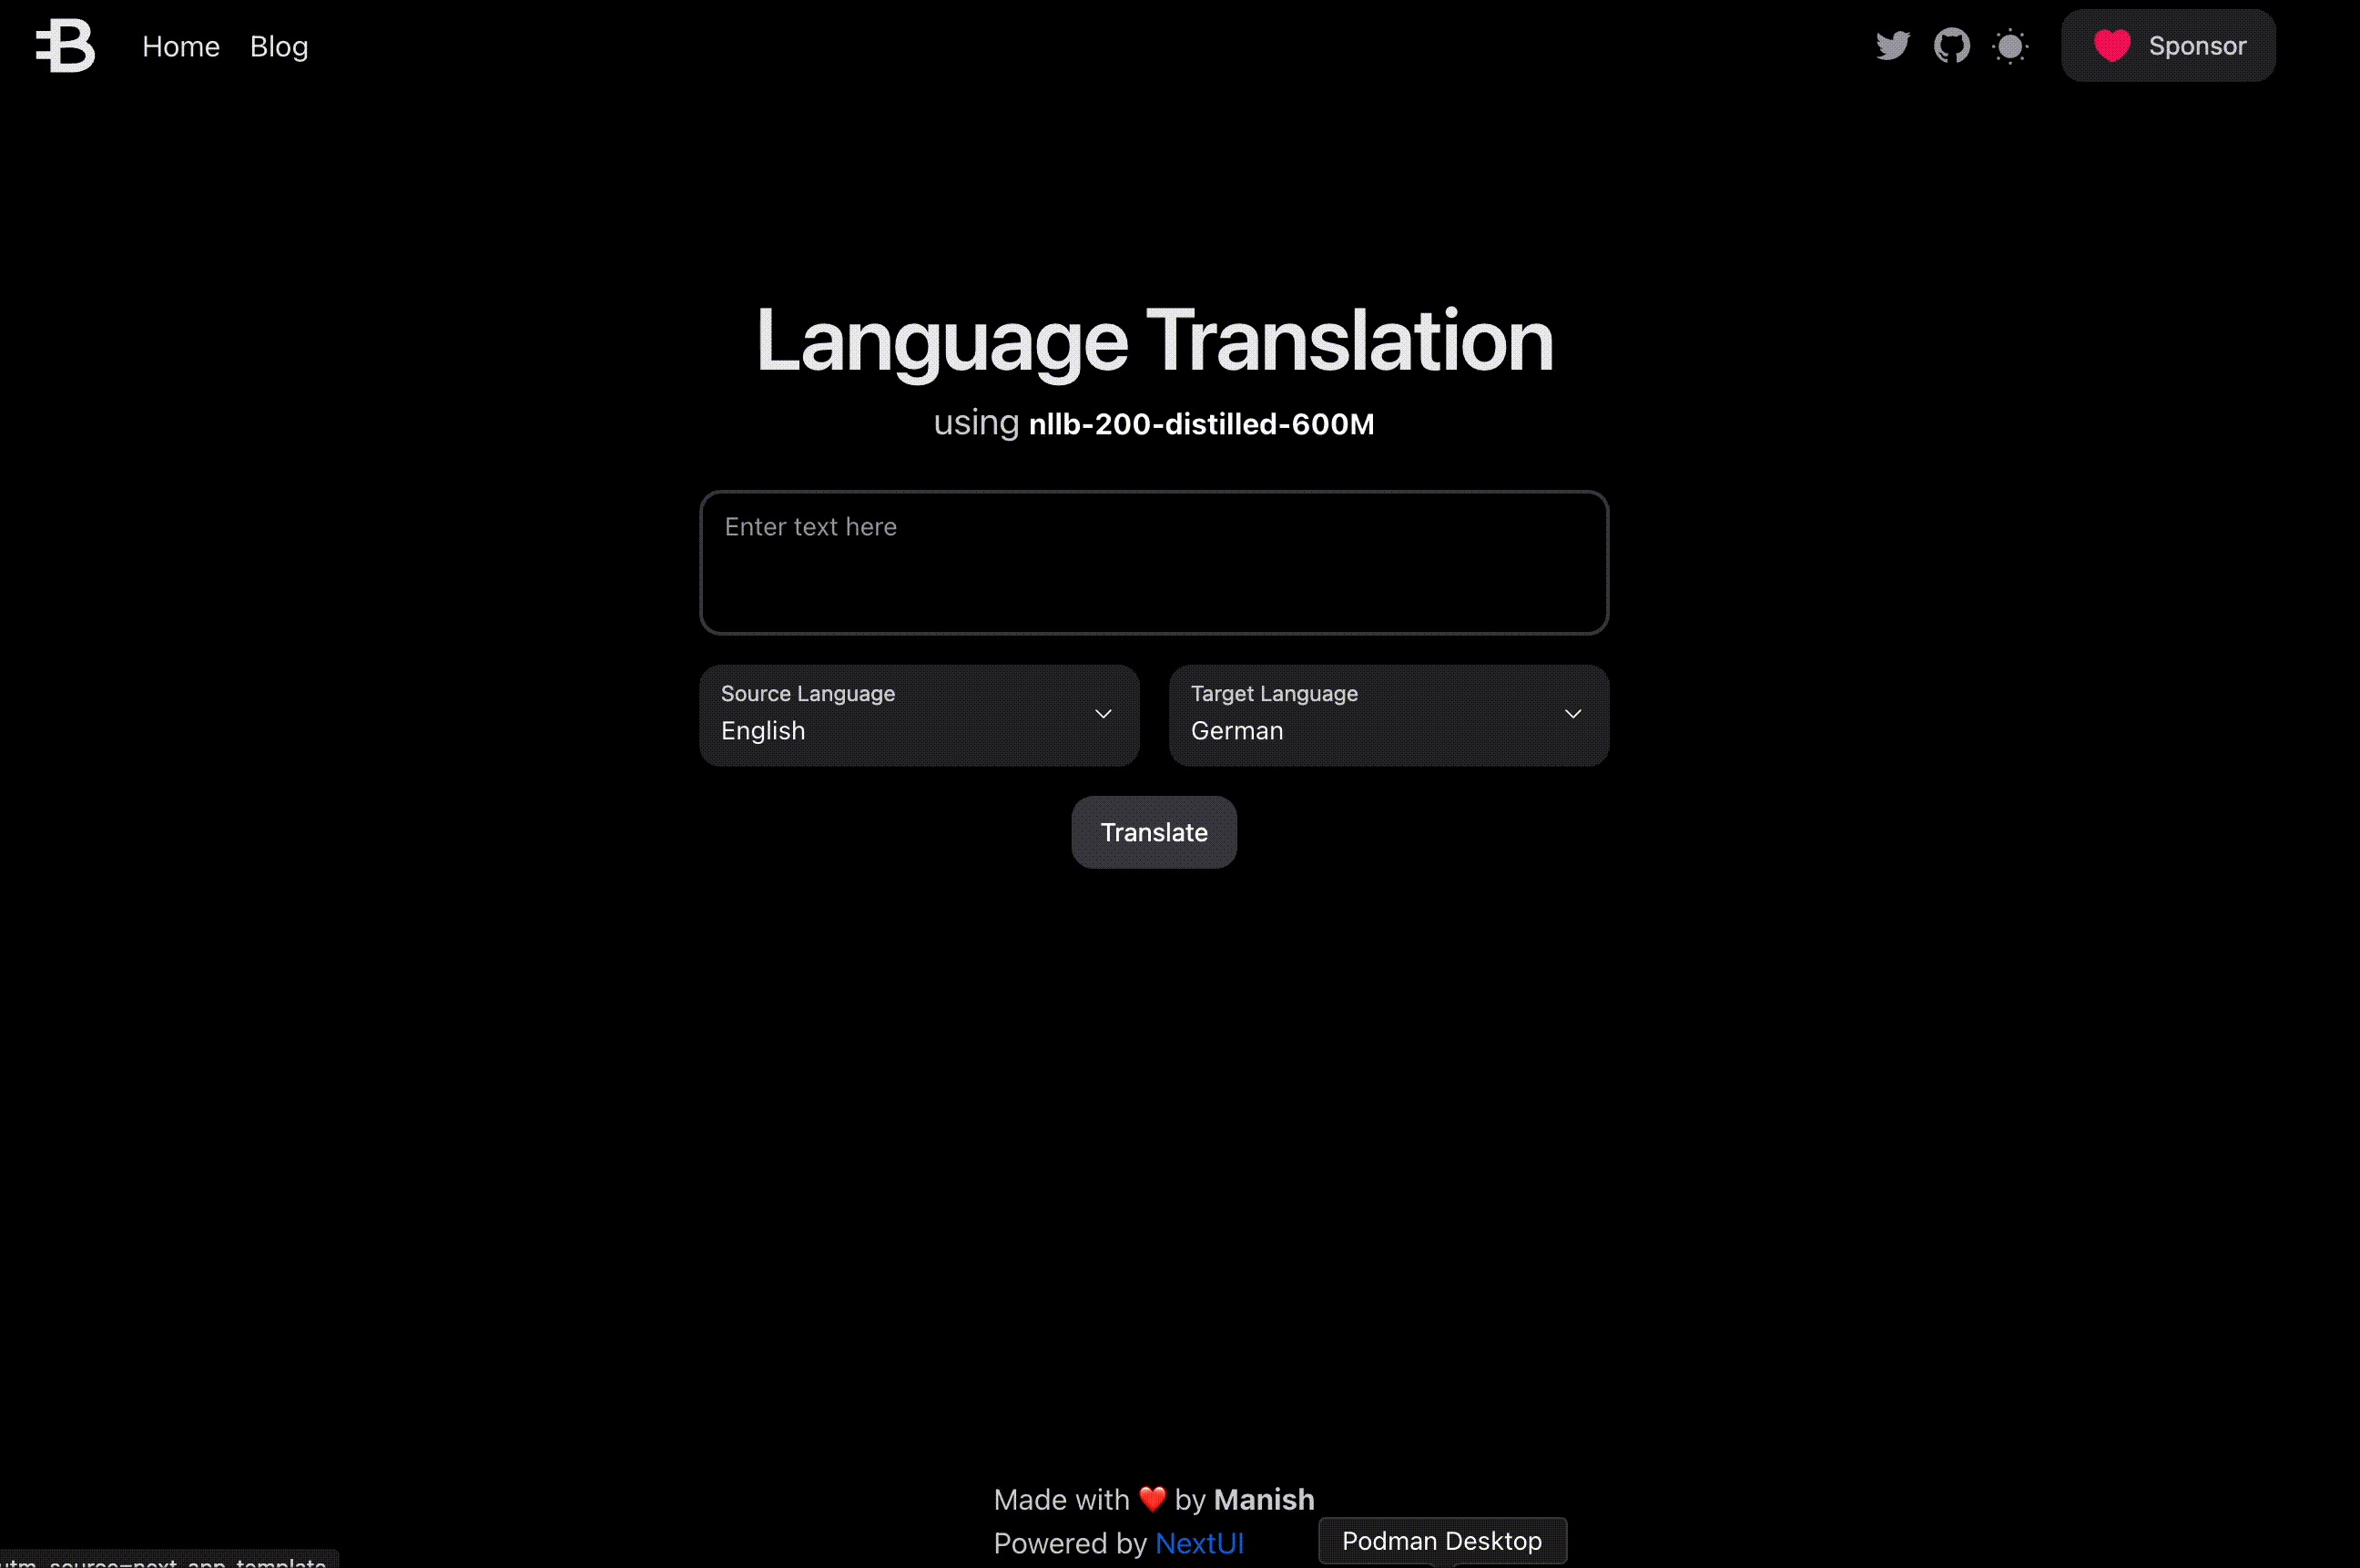Toggle dark mode theme switch
The height and width of the screenshot is (1568, 2360).
click(x=2010, y=46)
